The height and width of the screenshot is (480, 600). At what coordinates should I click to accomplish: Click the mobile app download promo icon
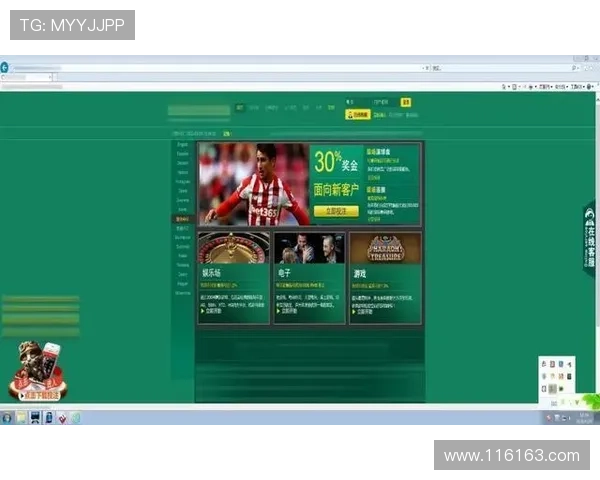(37, 370)
